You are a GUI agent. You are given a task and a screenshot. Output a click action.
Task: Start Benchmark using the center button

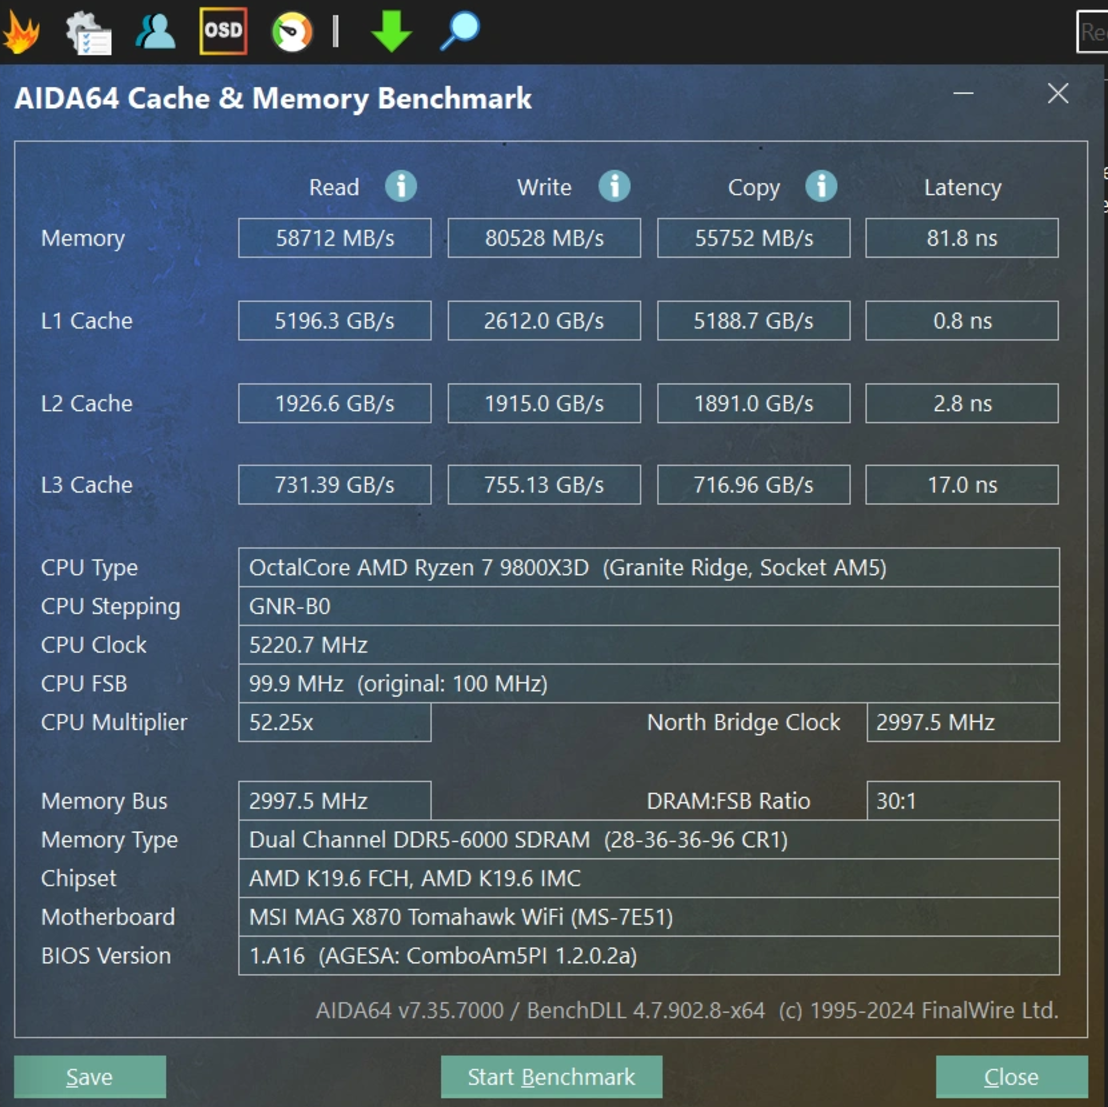(x=551, y=1077)
